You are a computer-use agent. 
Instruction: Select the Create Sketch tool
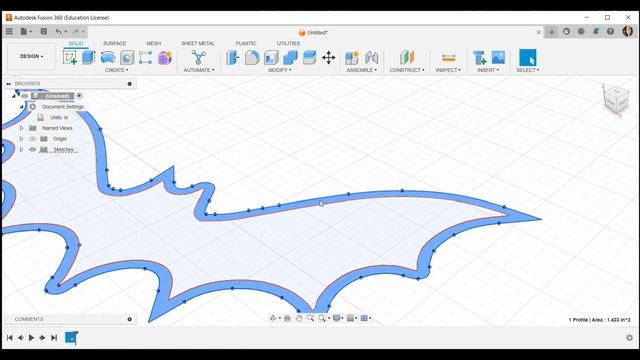tap(70, 58)
